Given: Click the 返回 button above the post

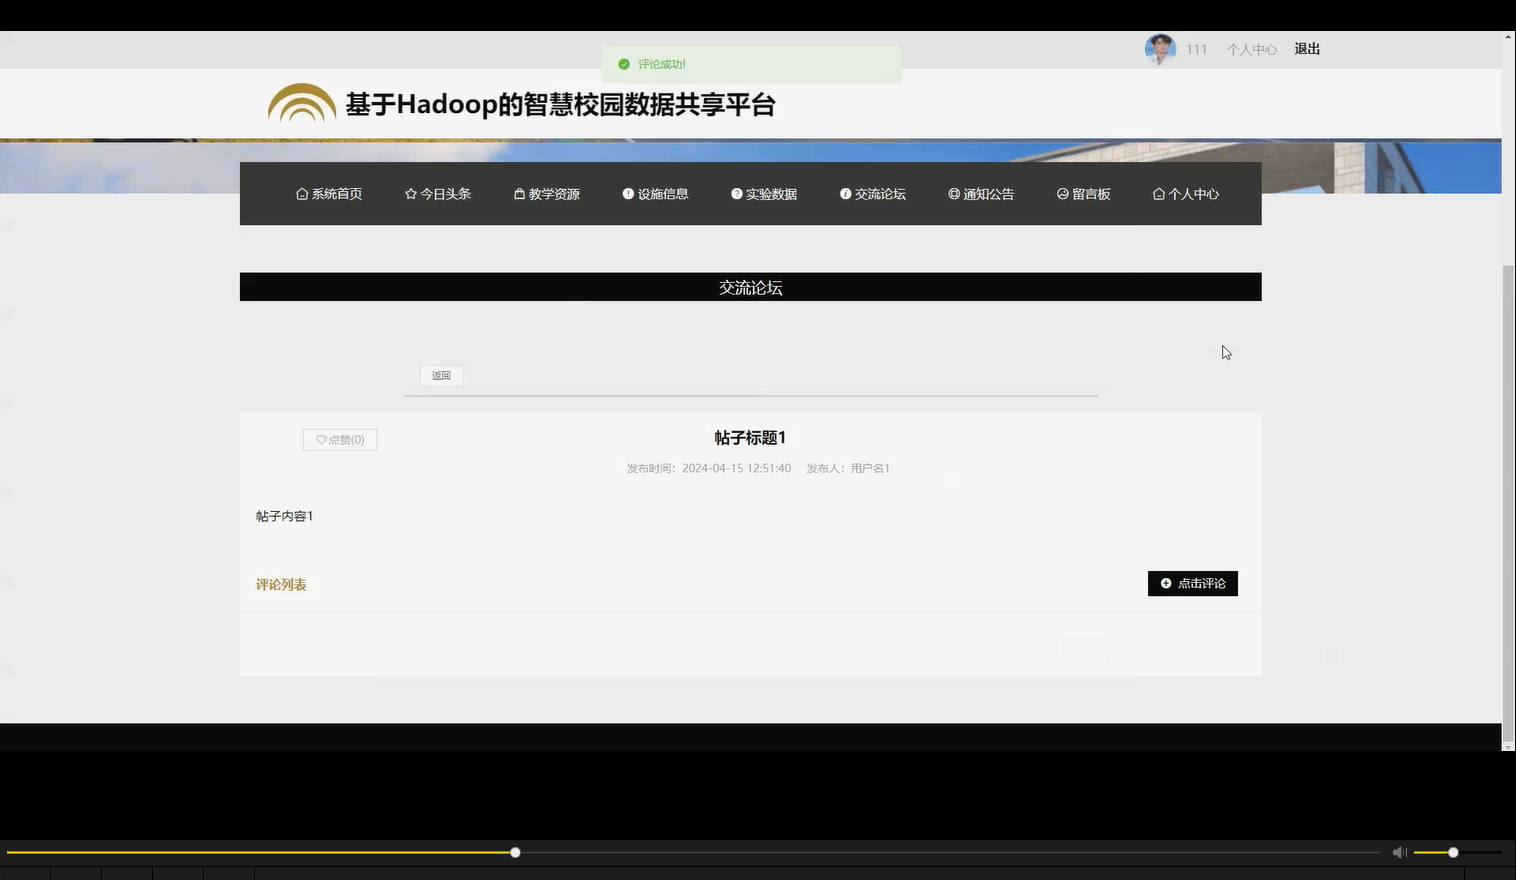Looking at the screenshot, I should [x=441, y=375].
